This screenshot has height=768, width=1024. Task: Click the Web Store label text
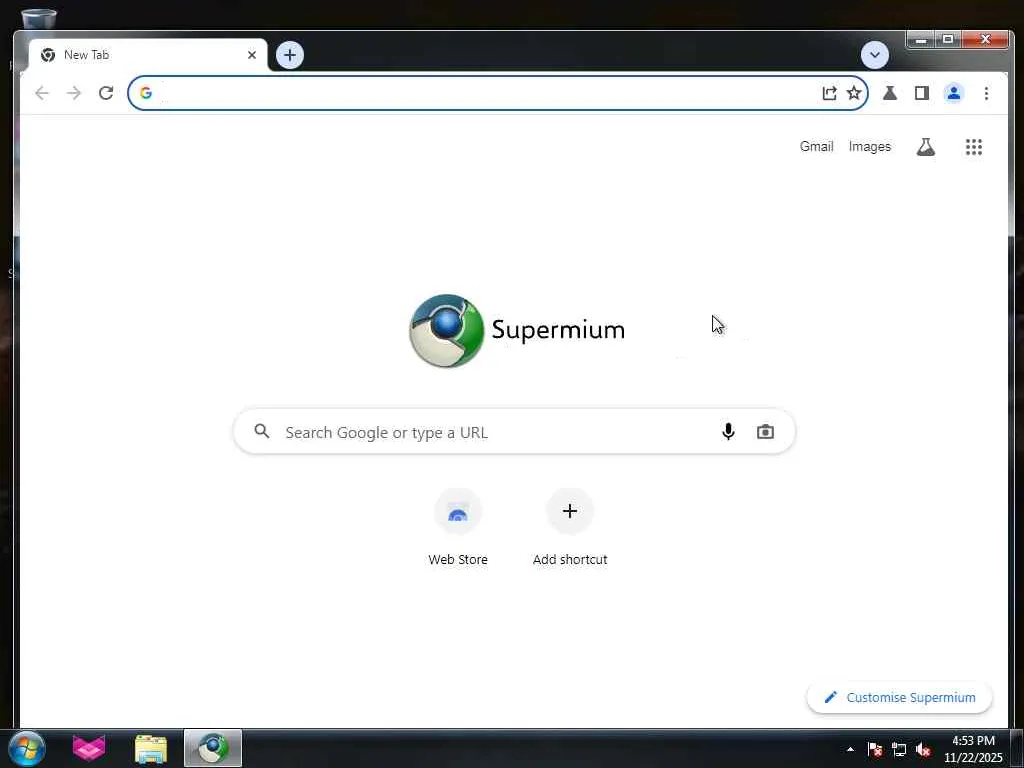458,560
